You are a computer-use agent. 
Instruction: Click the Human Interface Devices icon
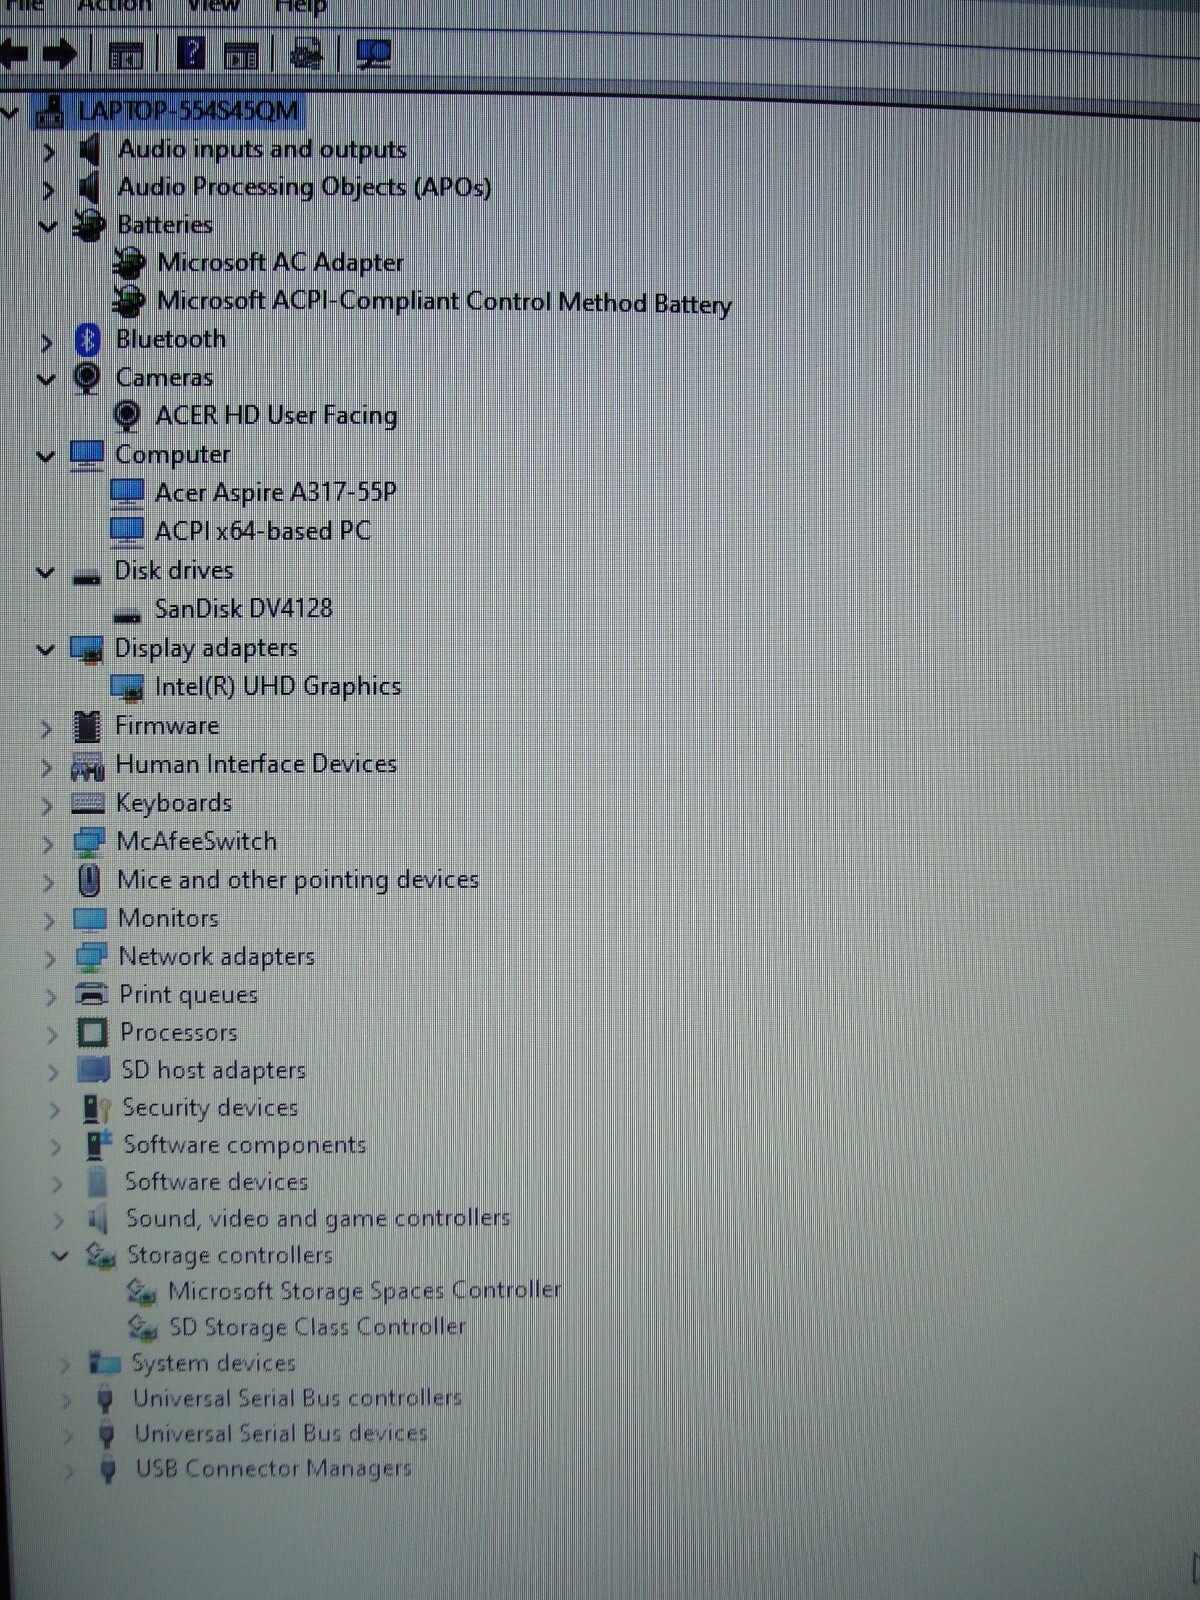[87, 766]
